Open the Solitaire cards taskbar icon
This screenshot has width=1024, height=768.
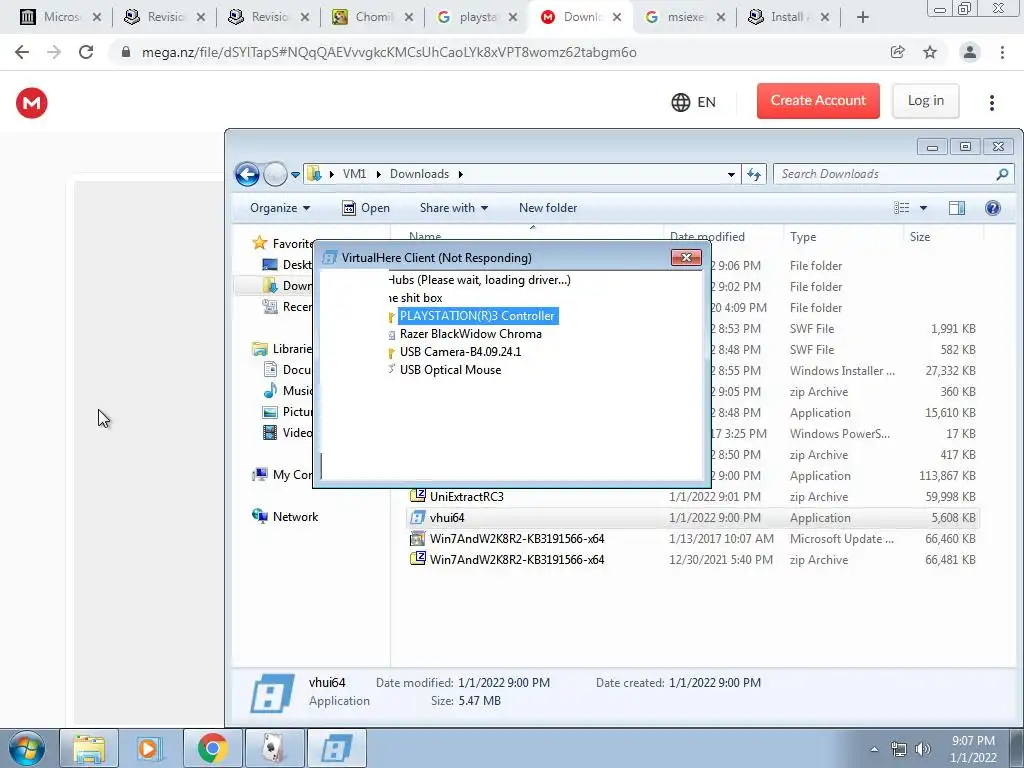pos(274,748)
